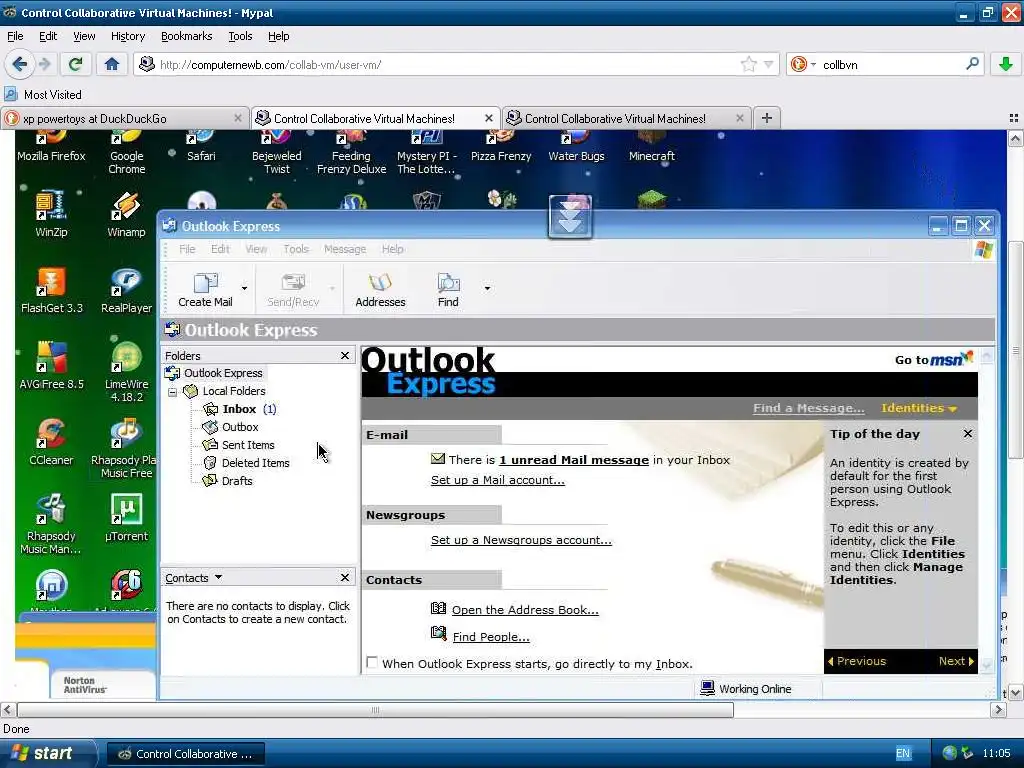
Task: Open a new browser tab
Action: [767, 118]
